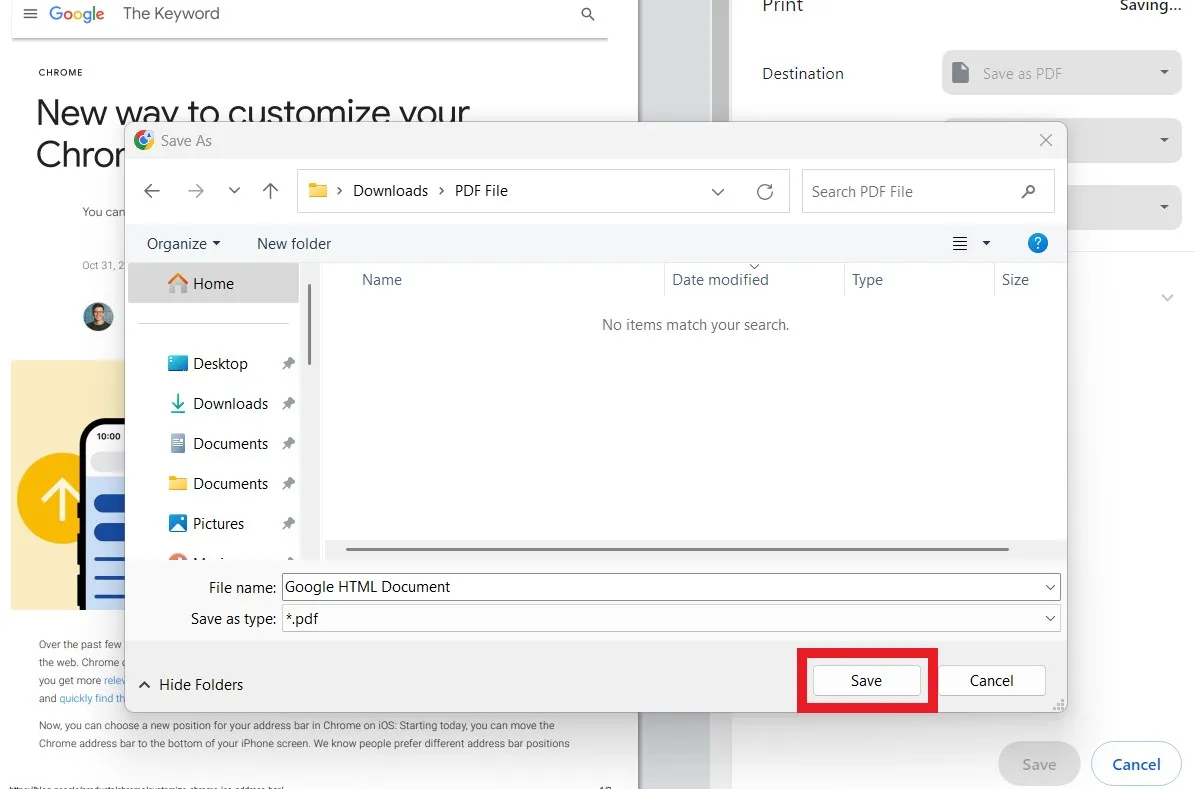The width and height of the screenshot is (1195, 789).
Task: Refresh the PDF File folder view
Action: (x=765, y=190)
